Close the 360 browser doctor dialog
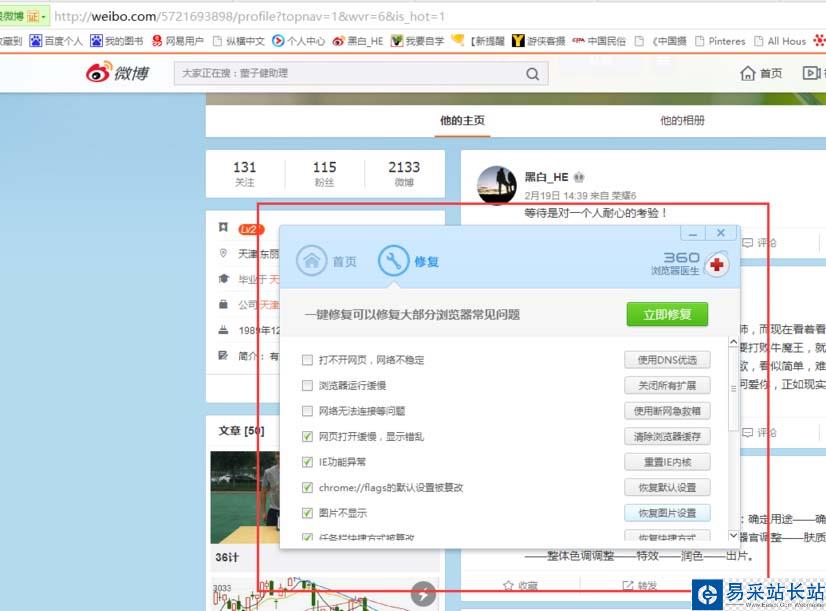The image size is (826, 611). 721,233
